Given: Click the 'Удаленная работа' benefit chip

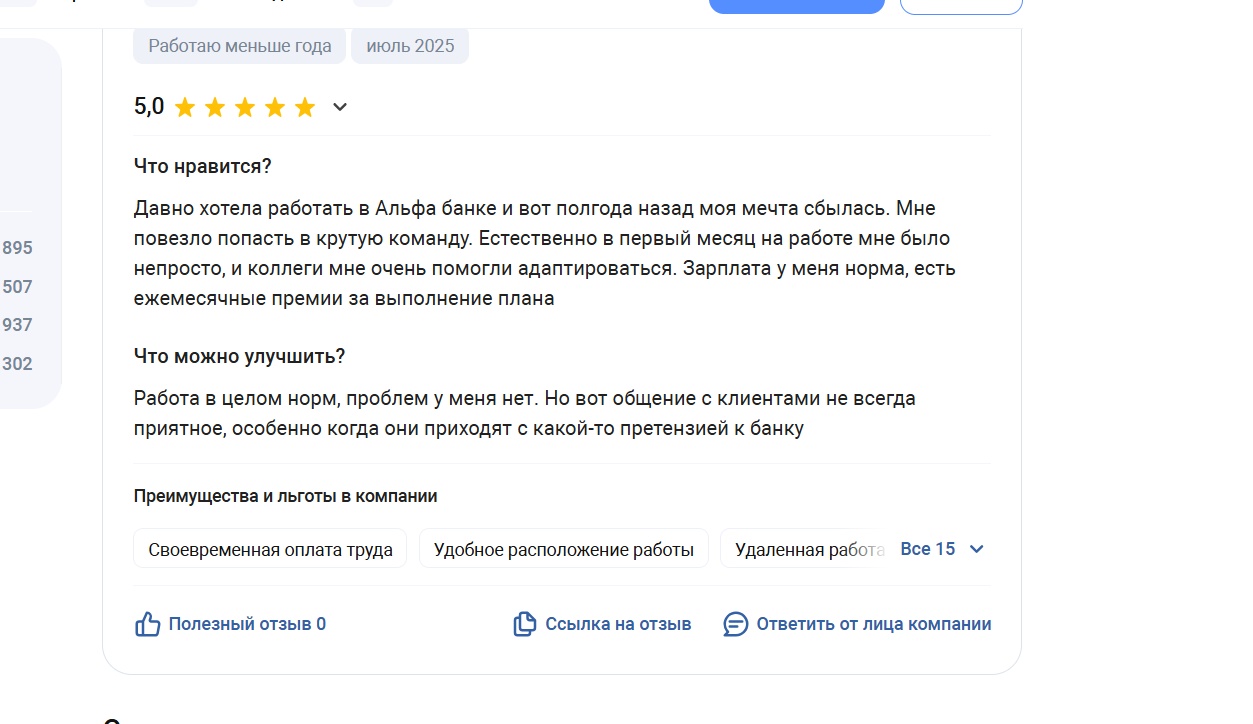Looking at the screenshot, I should 808,549.
